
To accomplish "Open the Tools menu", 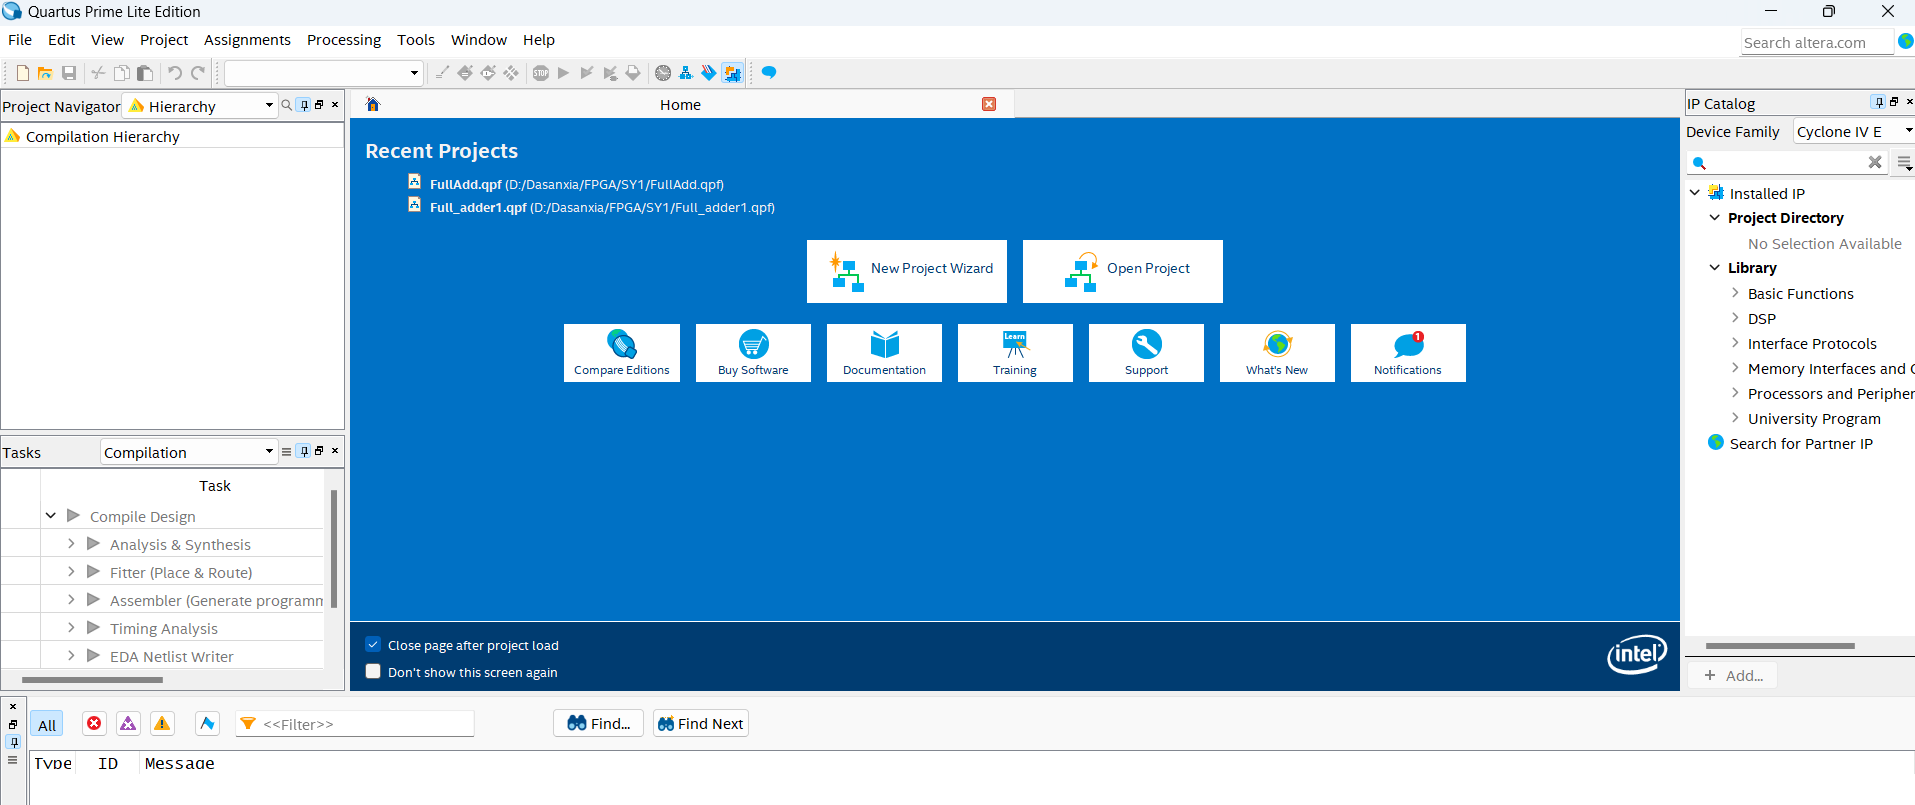I will tap(416, 40).
